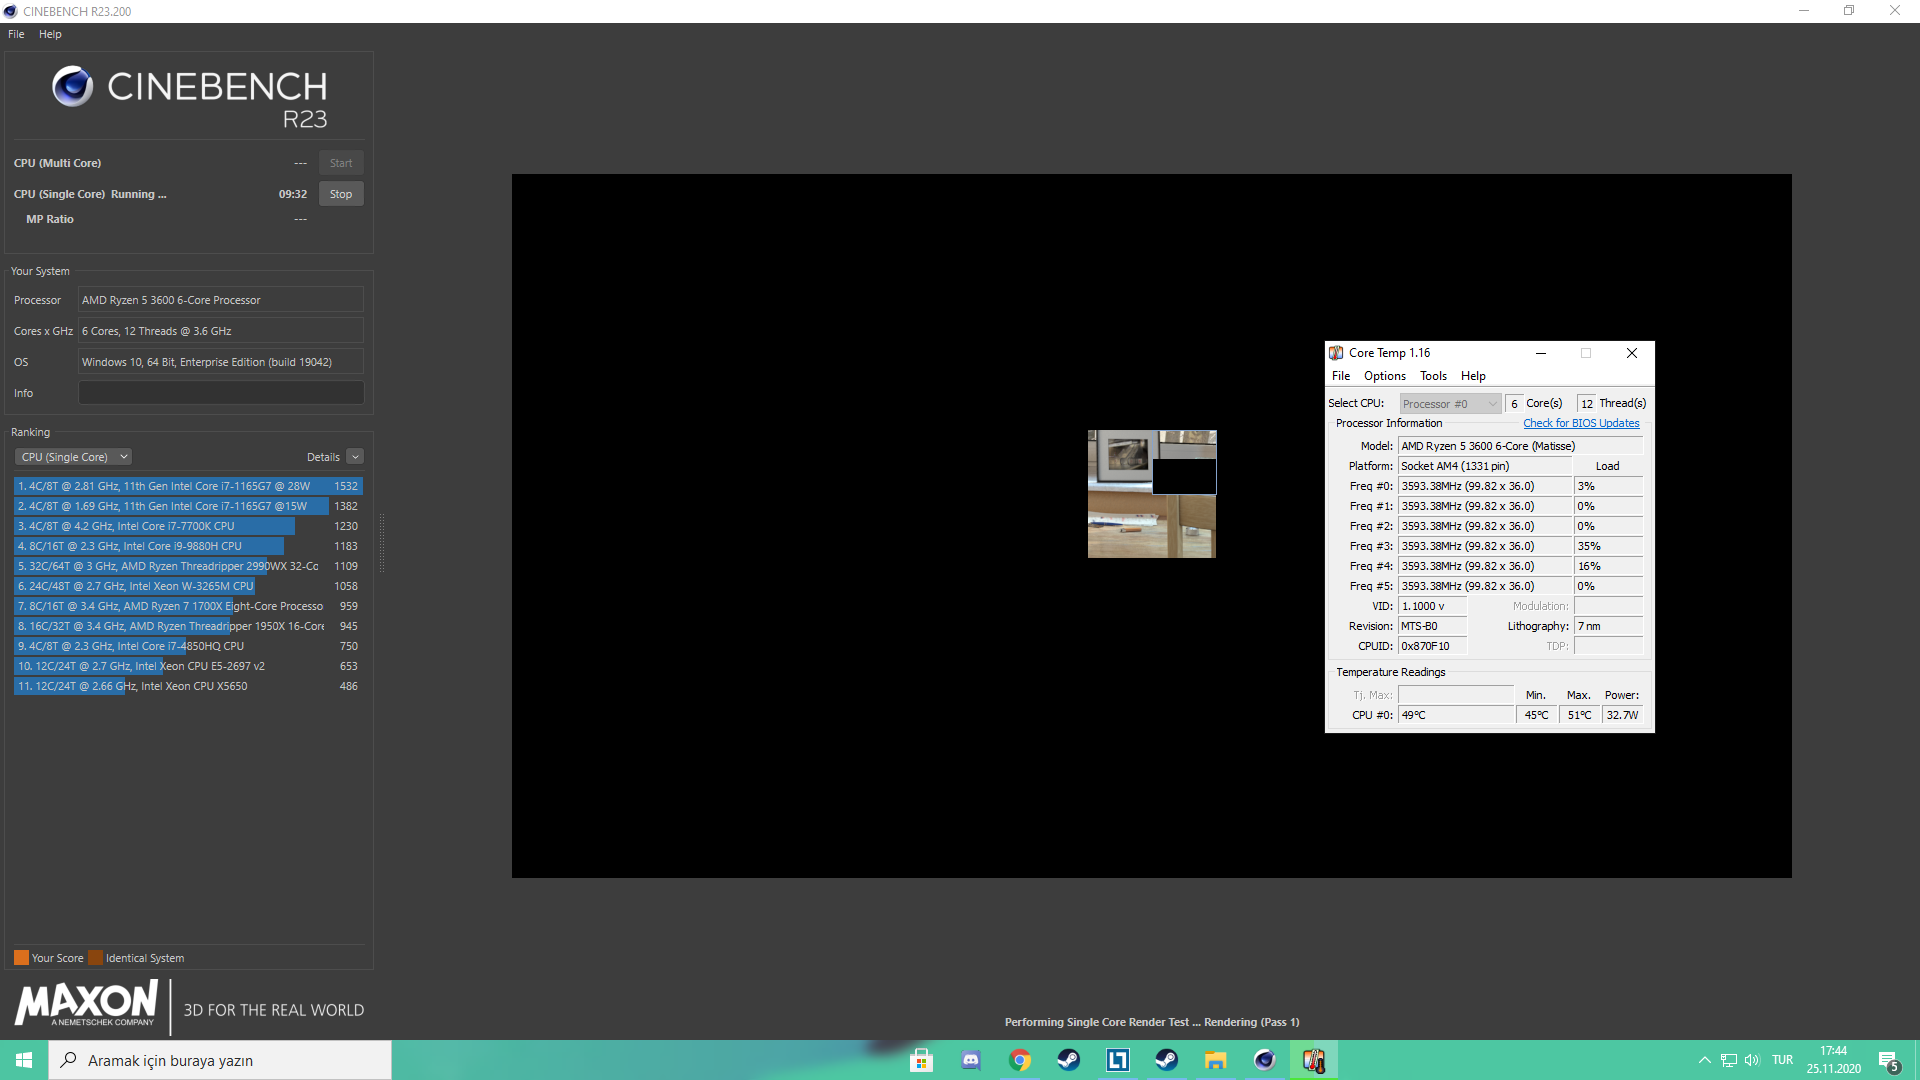Select CPU Single Core dropdown filter
Image resolution: width=1920 pixels, height=1080 pixels.
(71, 456)
